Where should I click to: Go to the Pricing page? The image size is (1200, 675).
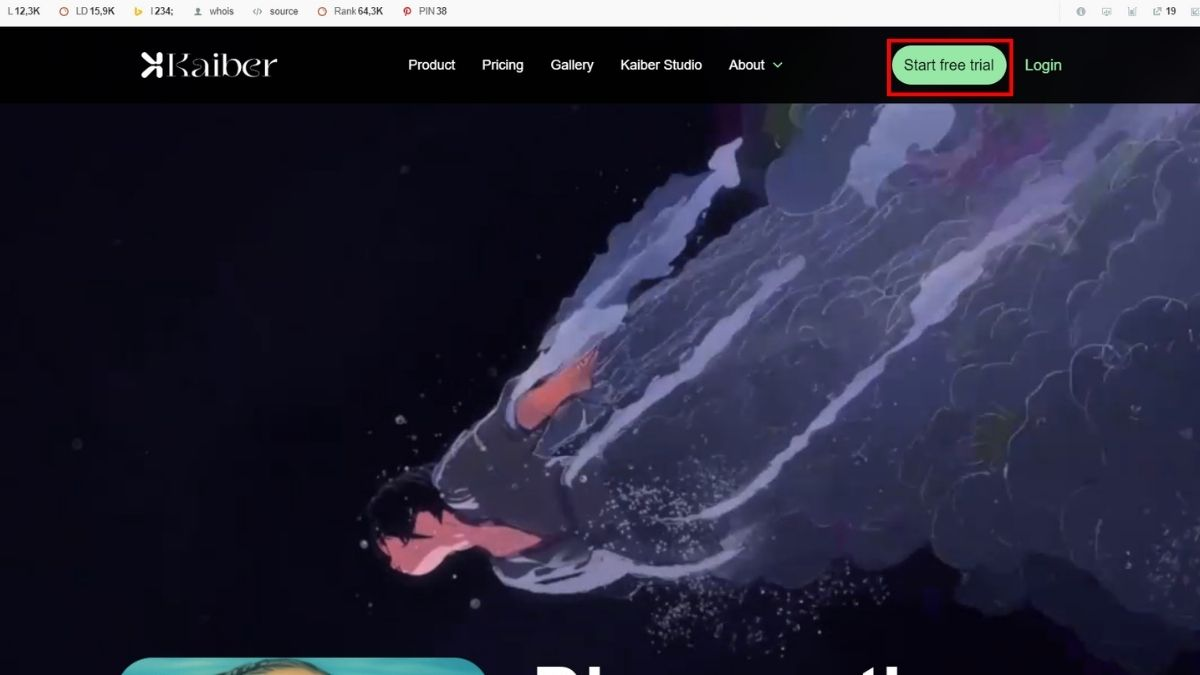tap(502, 65)
